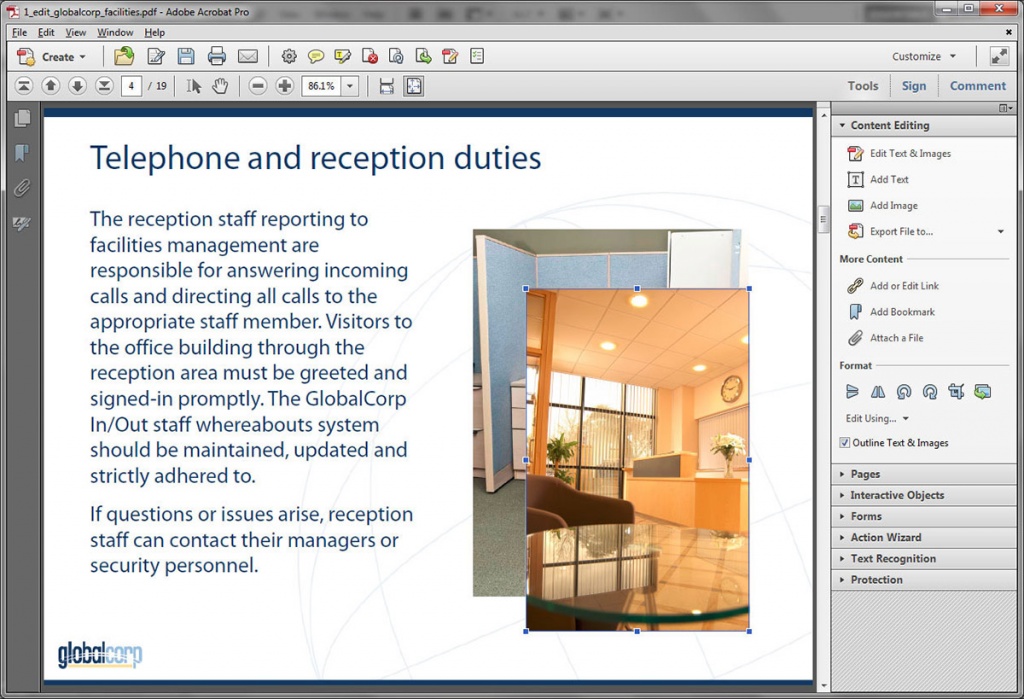This screenshot has width=1024, height=699.
Task: Click the zoom percentage field showing 86.1%
Action: [x=321, y=86]
